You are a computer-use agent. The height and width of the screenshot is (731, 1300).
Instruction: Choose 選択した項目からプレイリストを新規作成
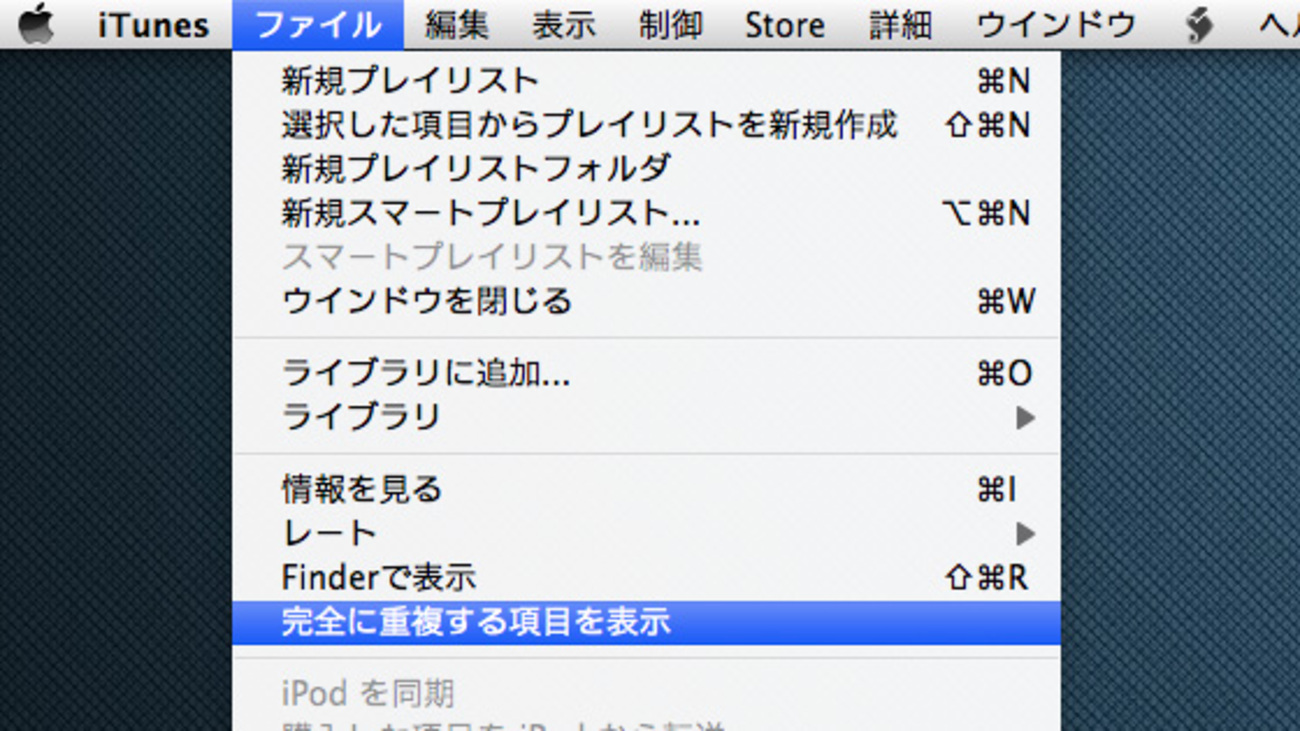(646, 125)
